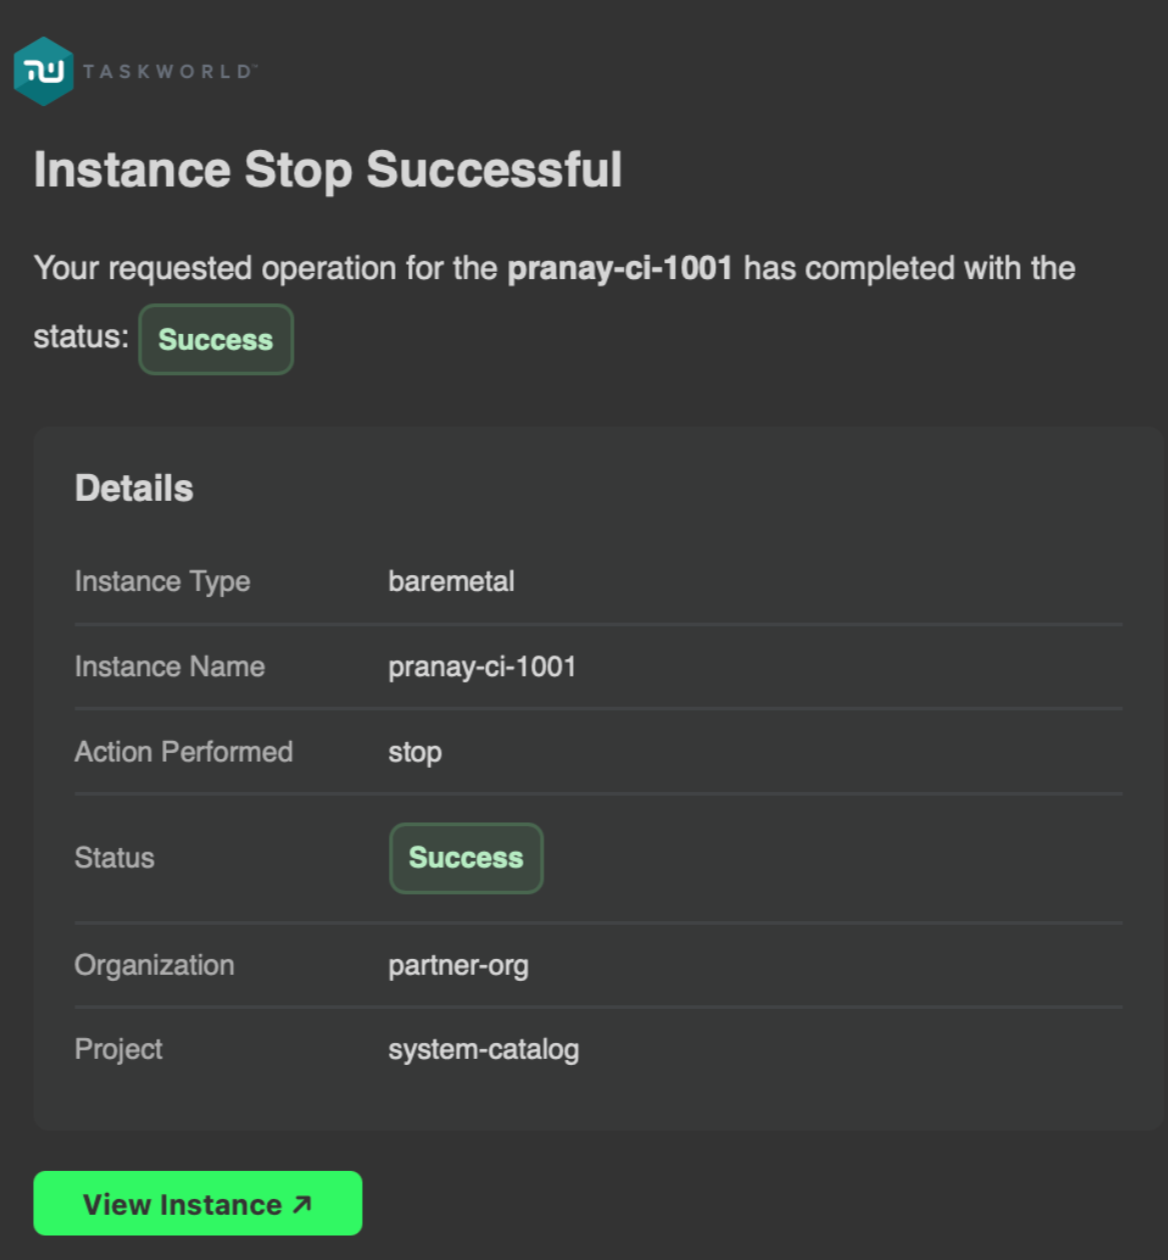Click the bold pranay-ci-1001 instance name text
This screenshot has width=1168, height=1260.
pyautogui.click(x=620, y=268)
